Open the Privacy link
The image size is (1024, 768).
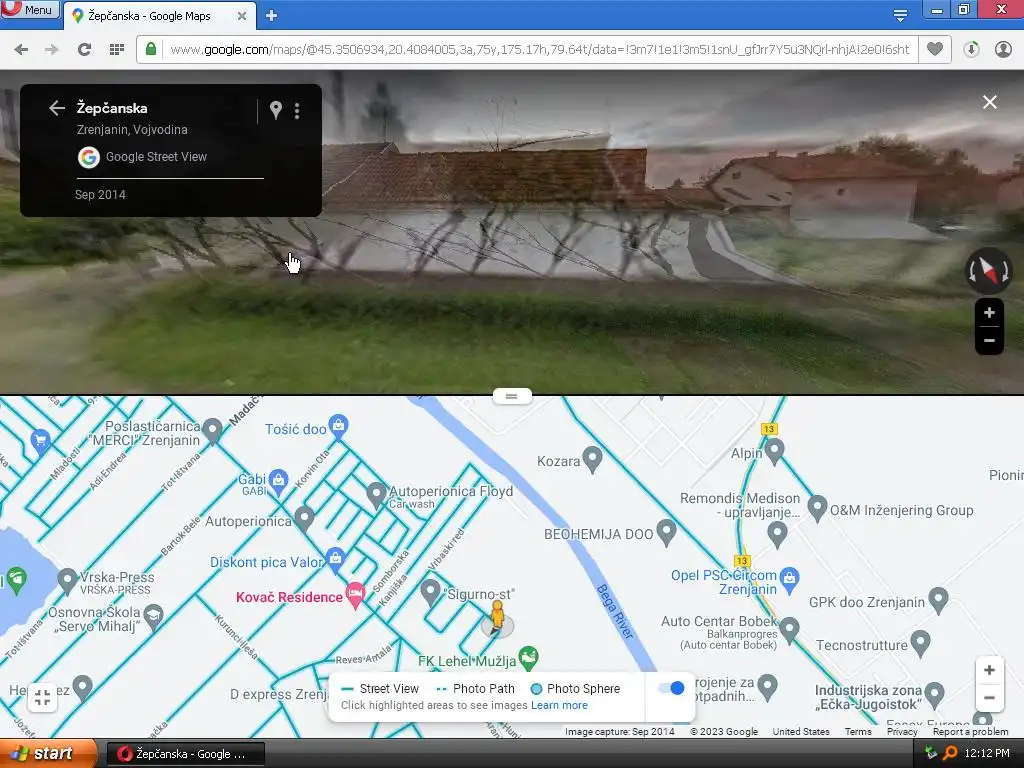pyautogui.click(x=902, y=731)
